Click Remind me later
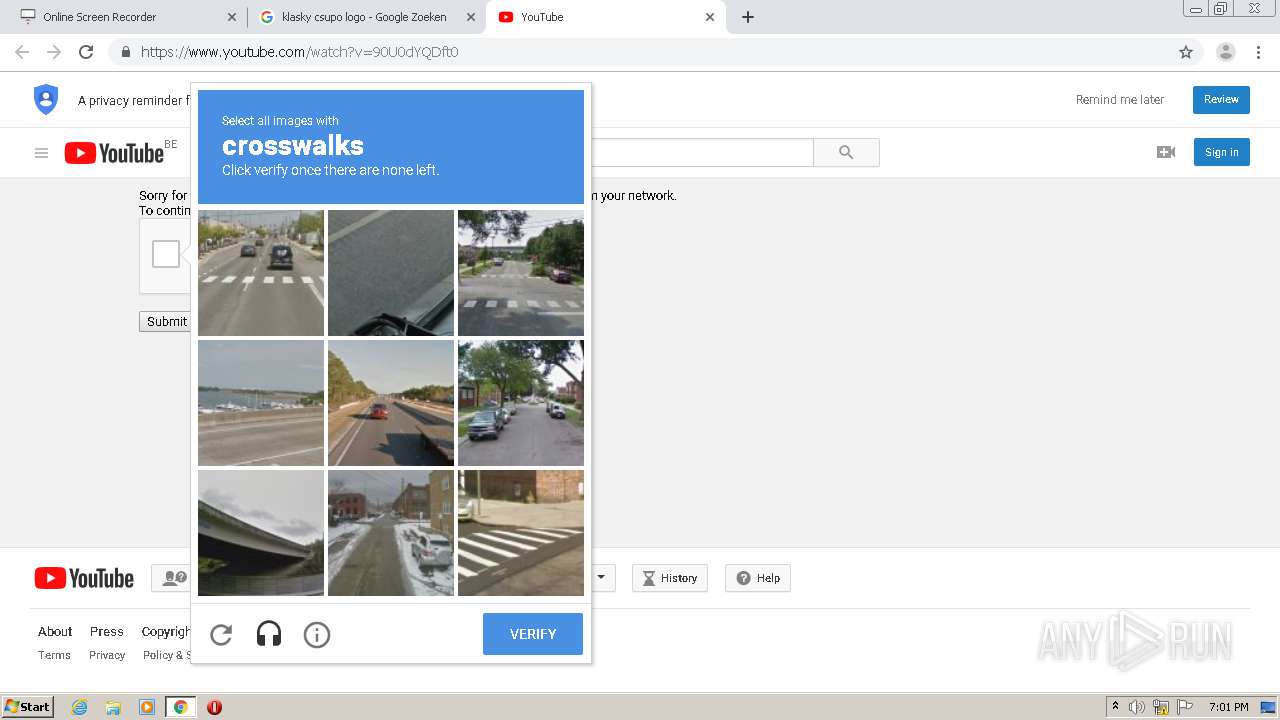The height and width of the screenshot is (720, 1280). tap(1120, 100)
